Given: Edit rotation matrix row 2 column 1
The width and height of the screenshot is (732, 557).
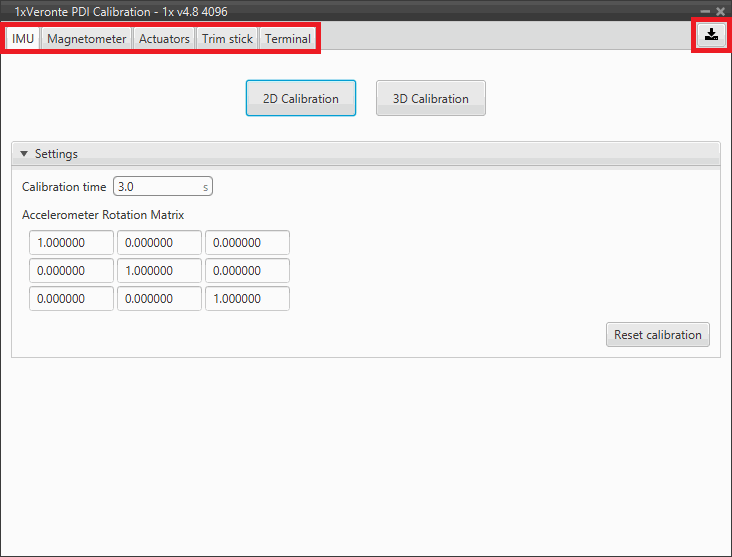Looking at the screenshot, I should [71, 271].
